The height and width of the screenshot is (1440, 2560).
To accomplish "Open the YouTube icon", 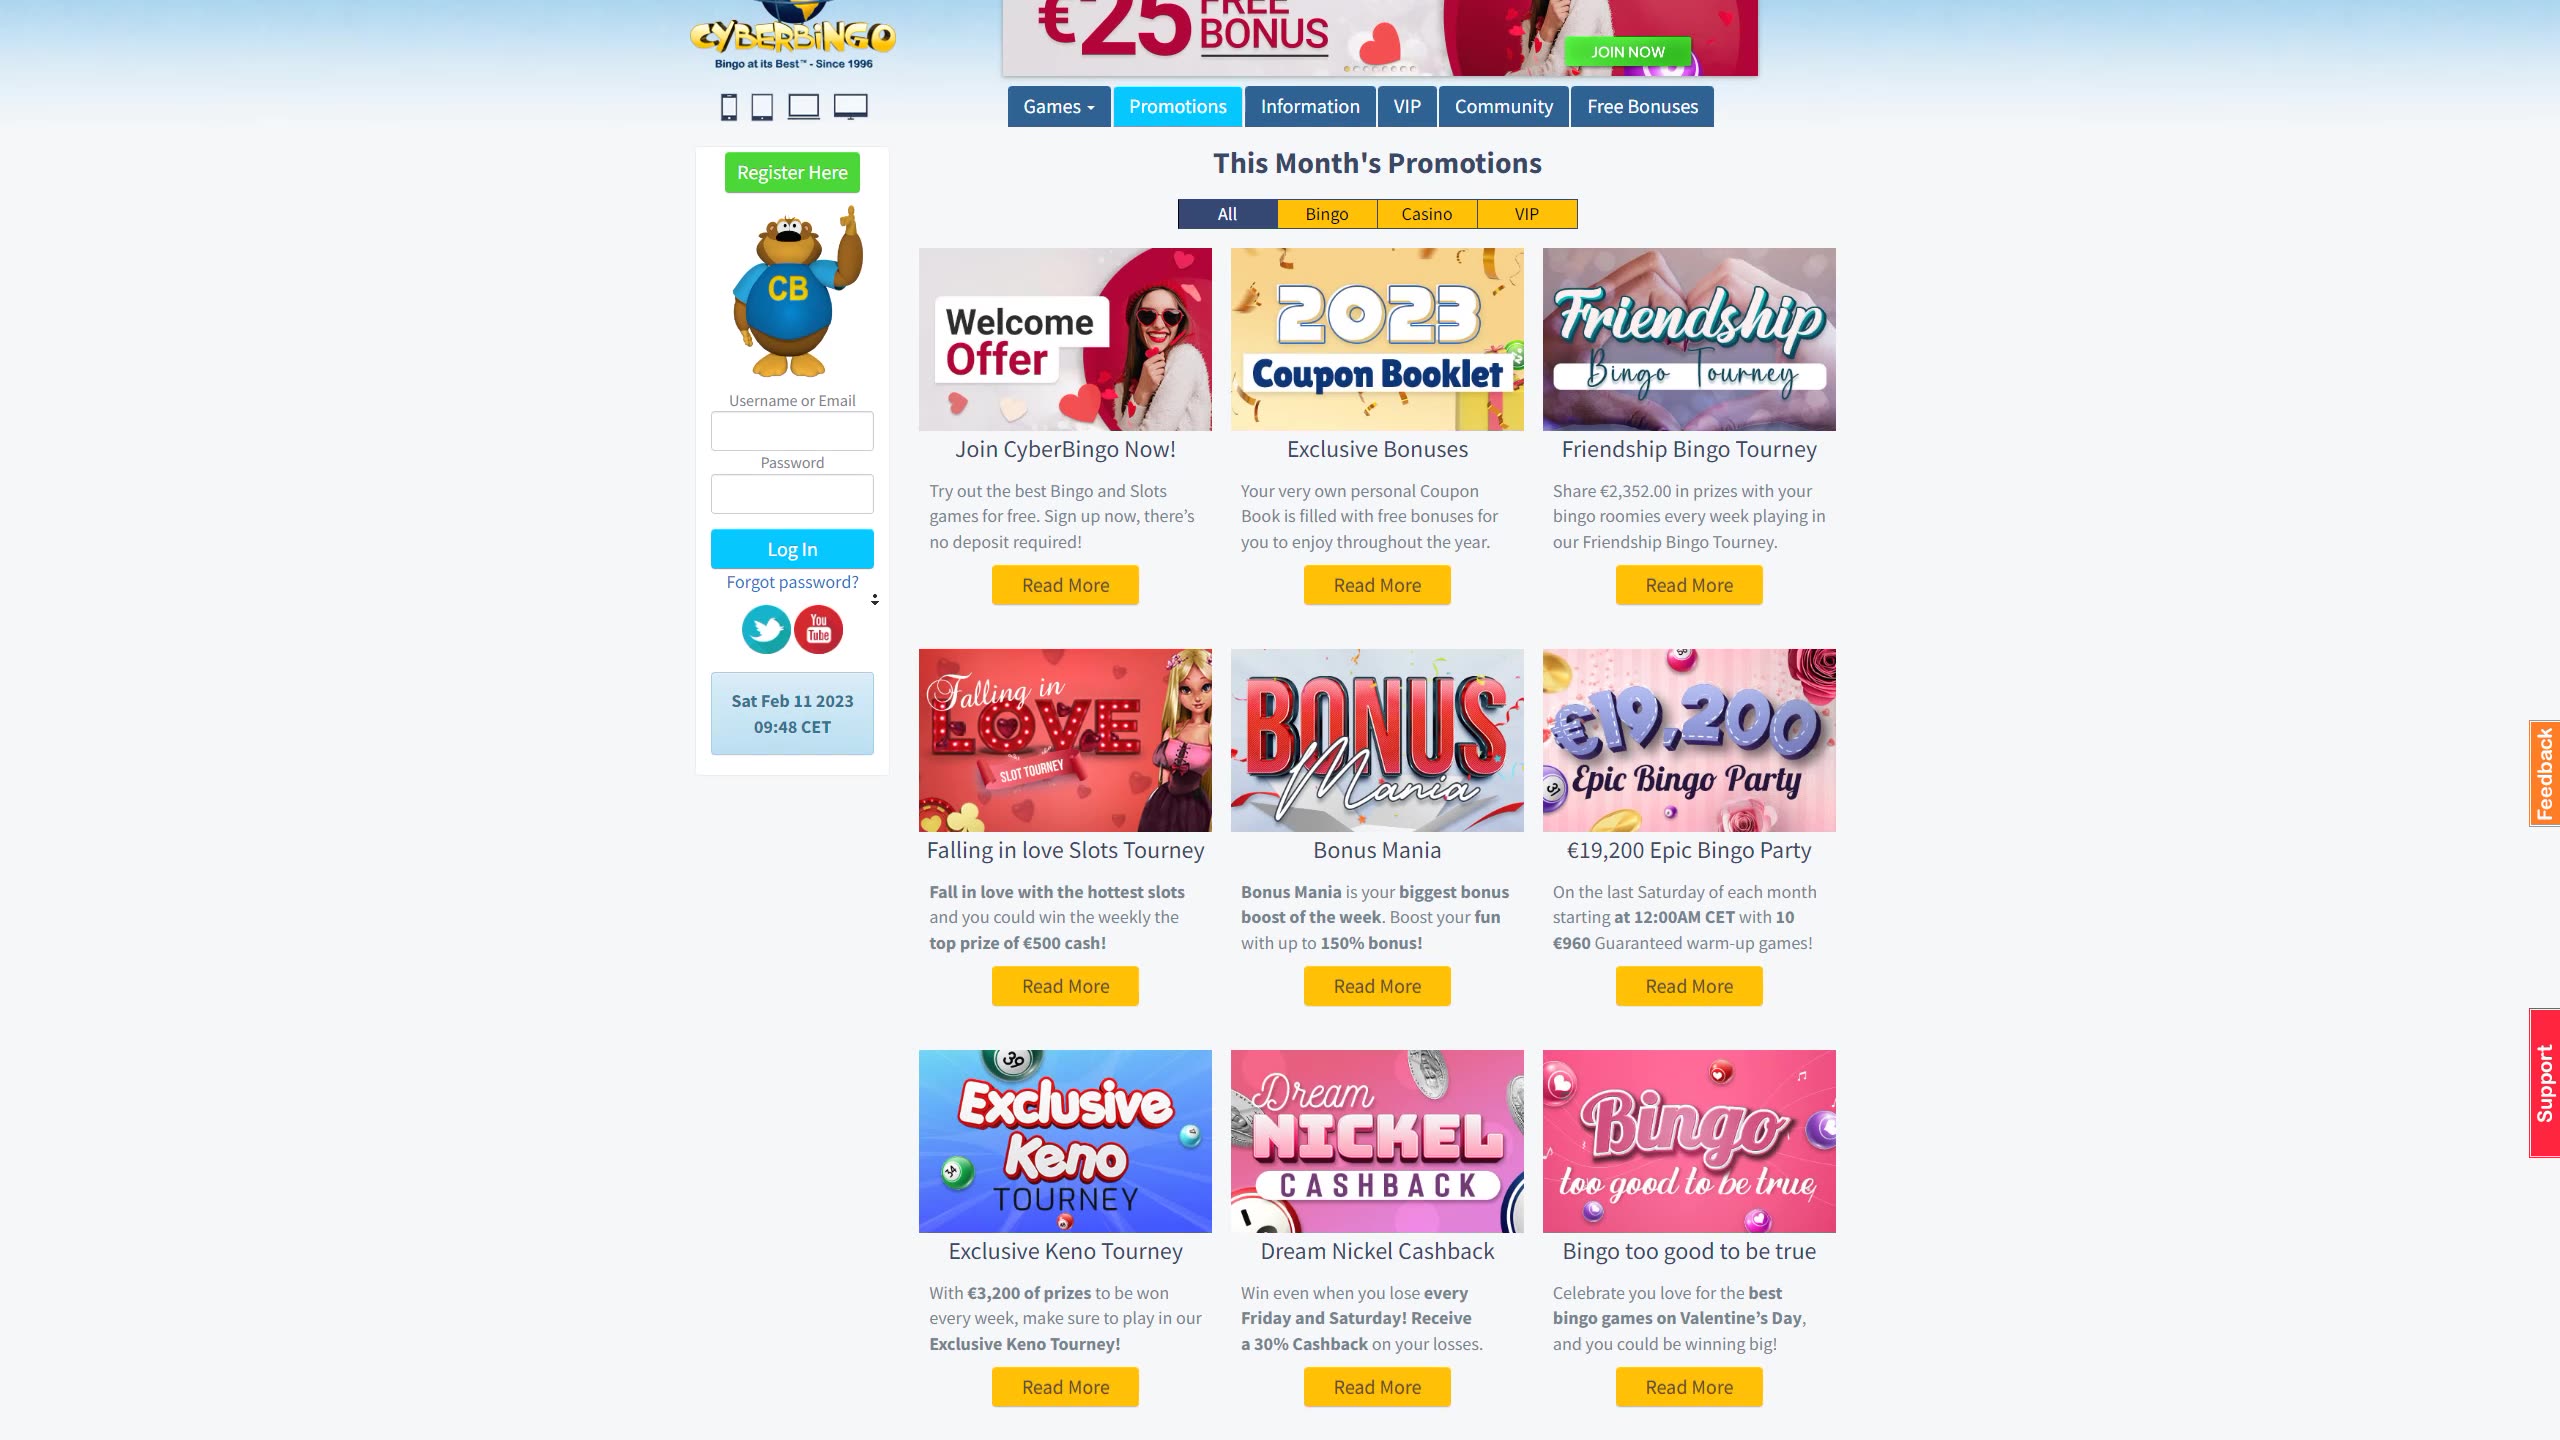I will point(818,630).
